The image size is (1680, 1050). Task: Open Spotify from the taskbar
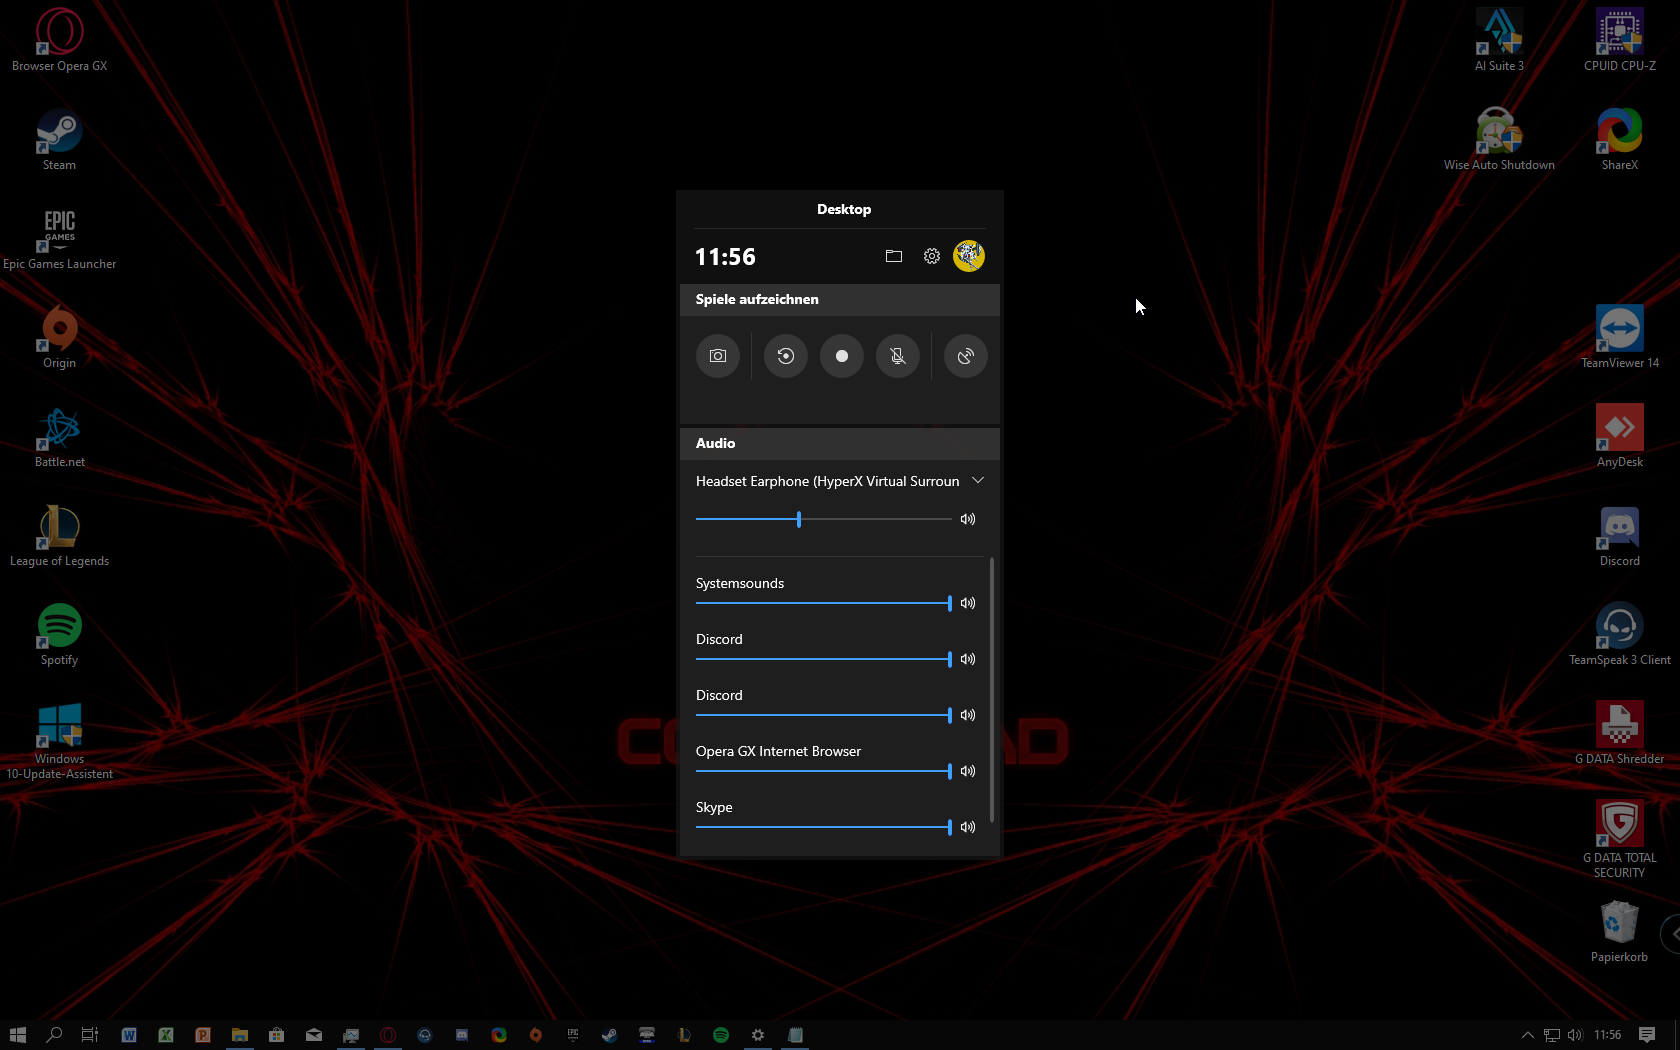[x=721, y=1035]
